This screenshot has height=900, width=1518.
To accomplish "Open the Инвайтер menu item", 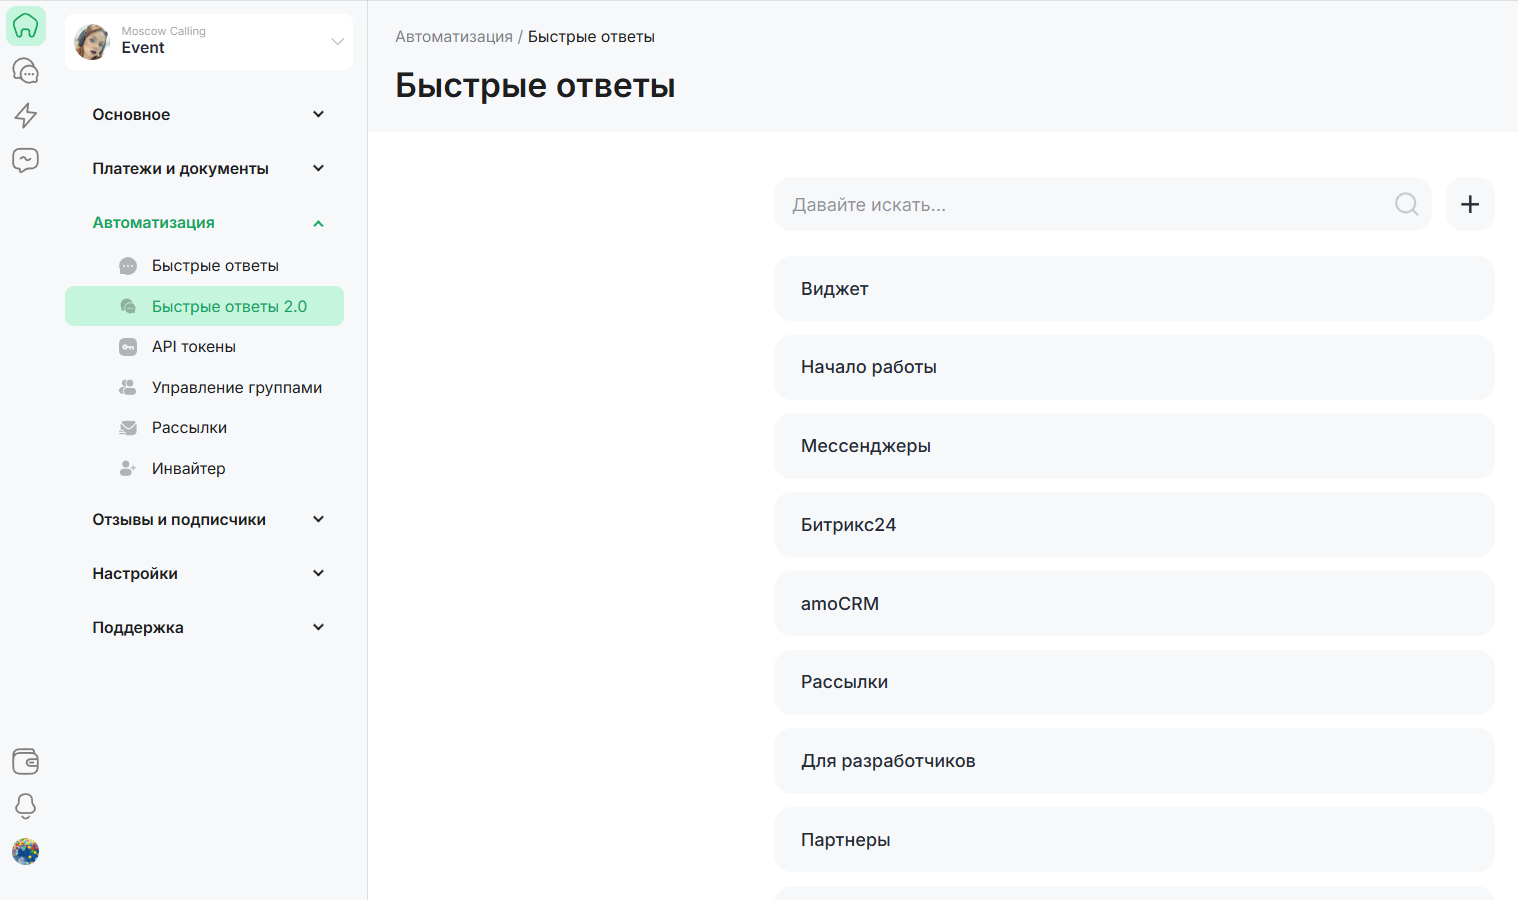I will click(188, 469).
